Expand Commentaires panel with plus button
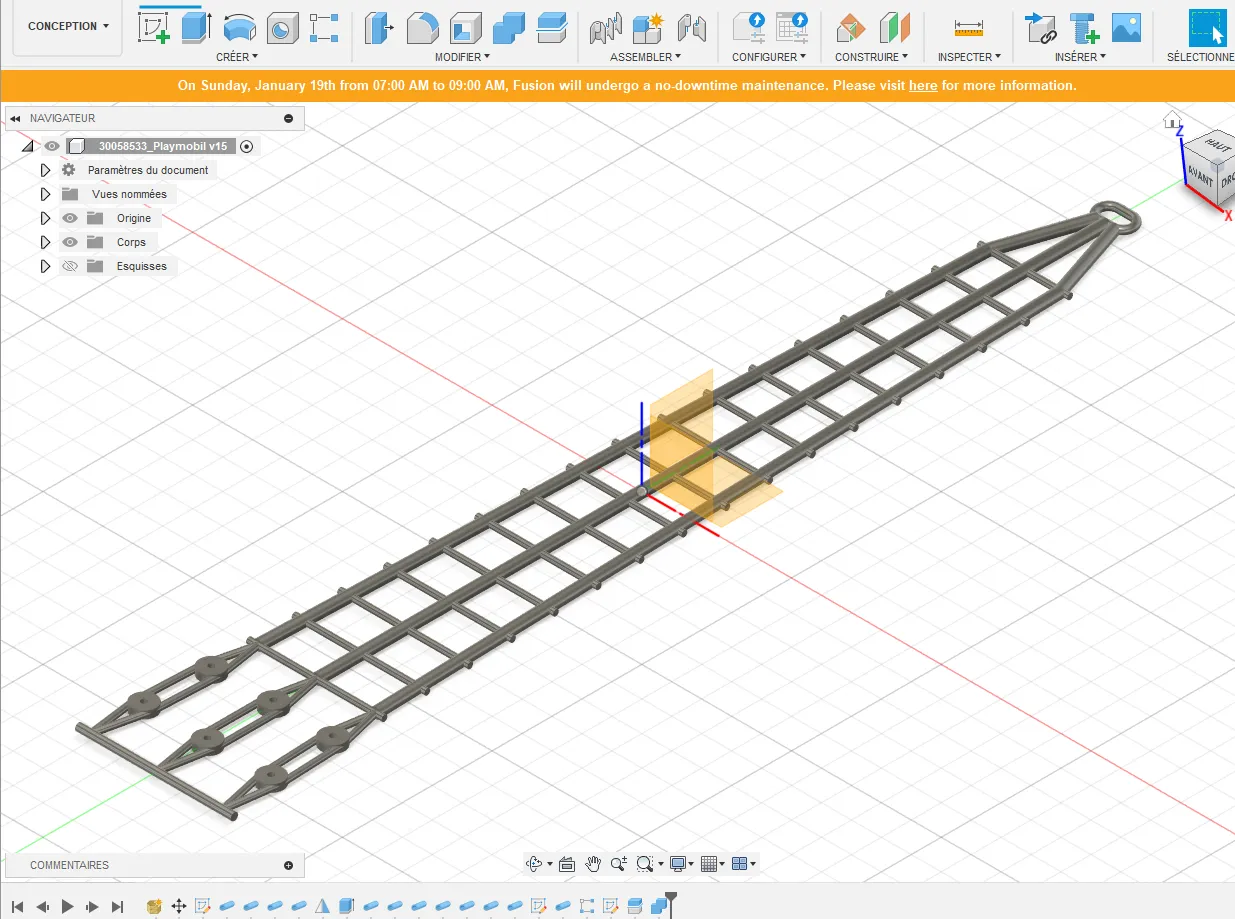Image resolution: width=1235 pixels, height=919 pixels. click(289, 865)
